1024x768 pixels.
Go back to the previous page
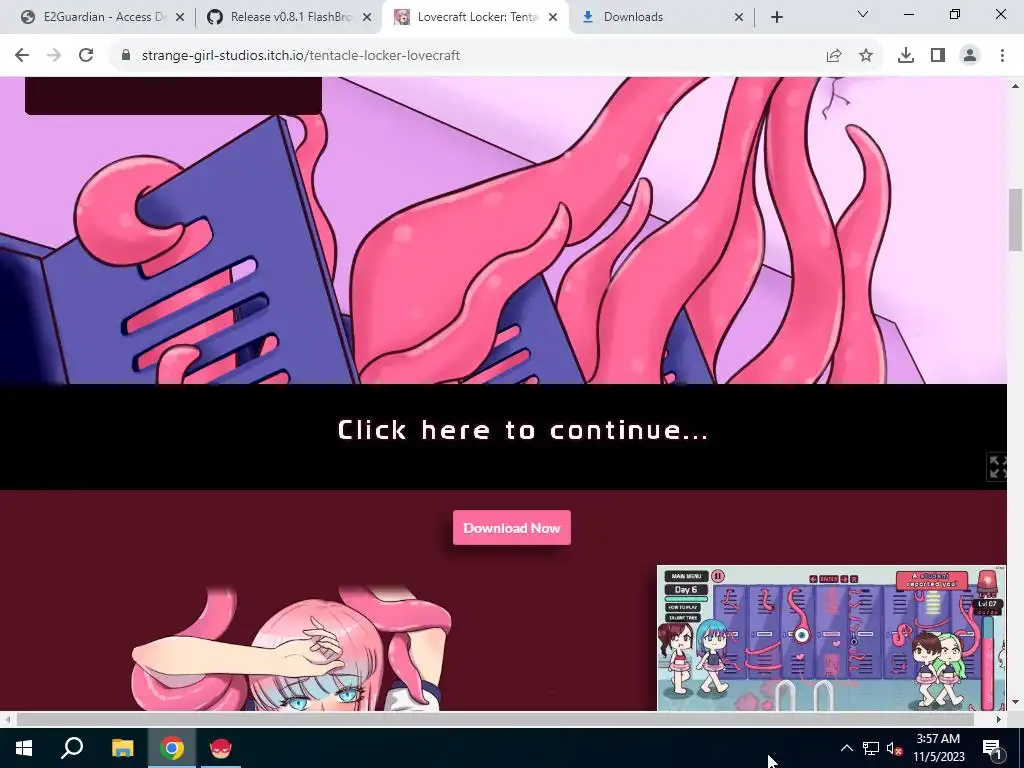click(22, 56)
